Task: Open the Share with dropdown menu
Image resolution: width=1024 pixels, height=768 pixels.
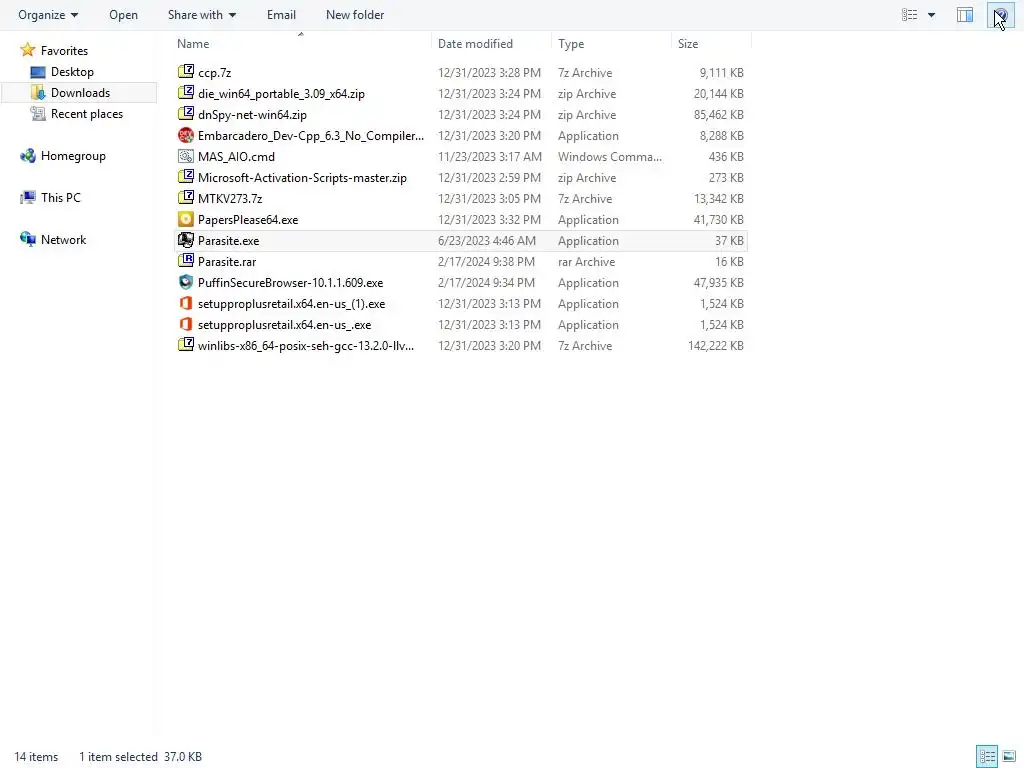Action: [202, 14]
